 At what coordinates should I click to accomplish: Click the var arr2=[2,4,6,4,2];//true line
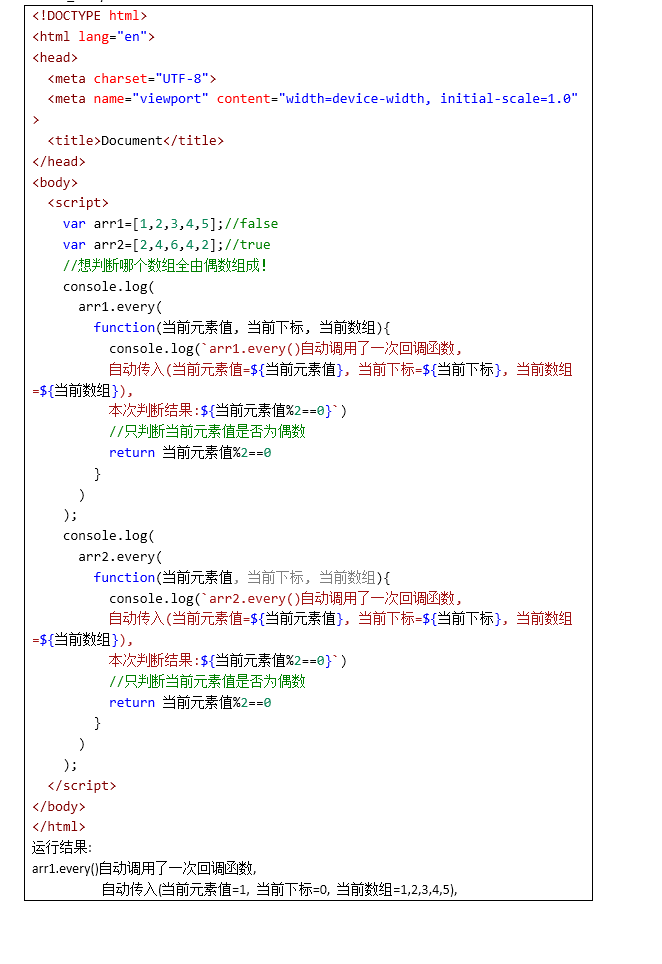pyautogui.click(x=167, y=245)
